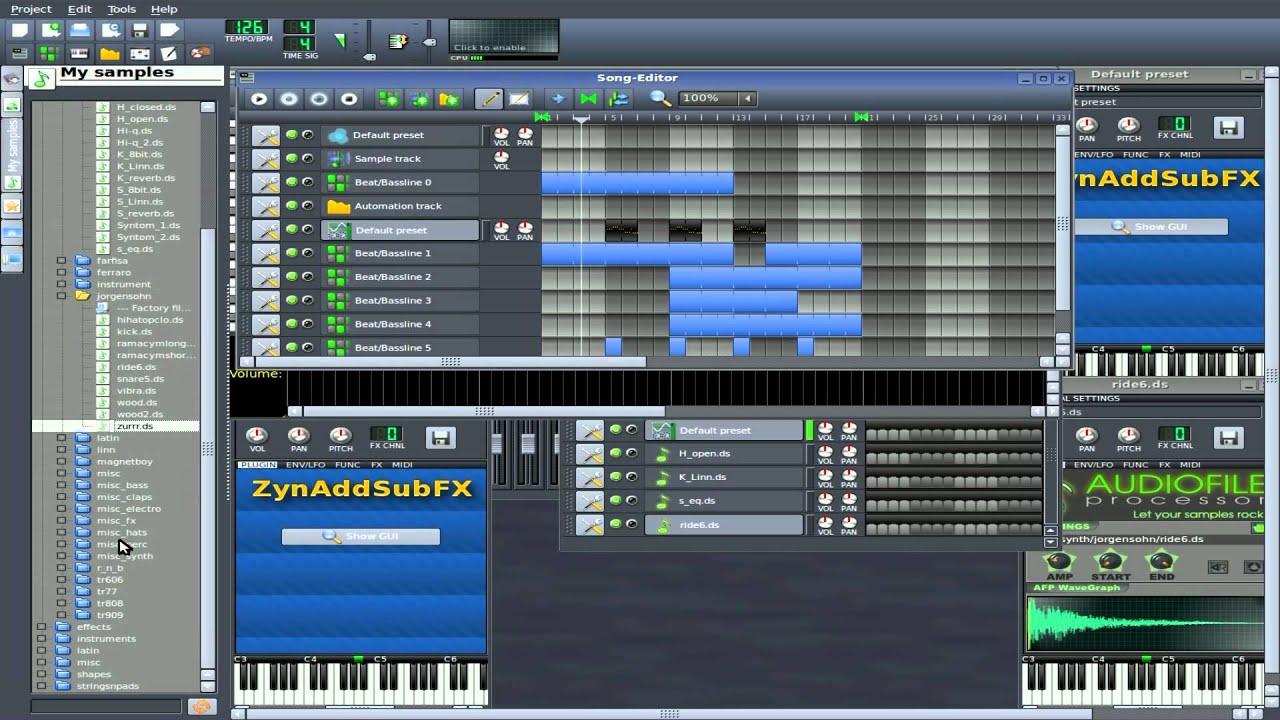
Task: Click Show GUI in bottom-left ZynAddSubFX
Action: coord(361,536)
